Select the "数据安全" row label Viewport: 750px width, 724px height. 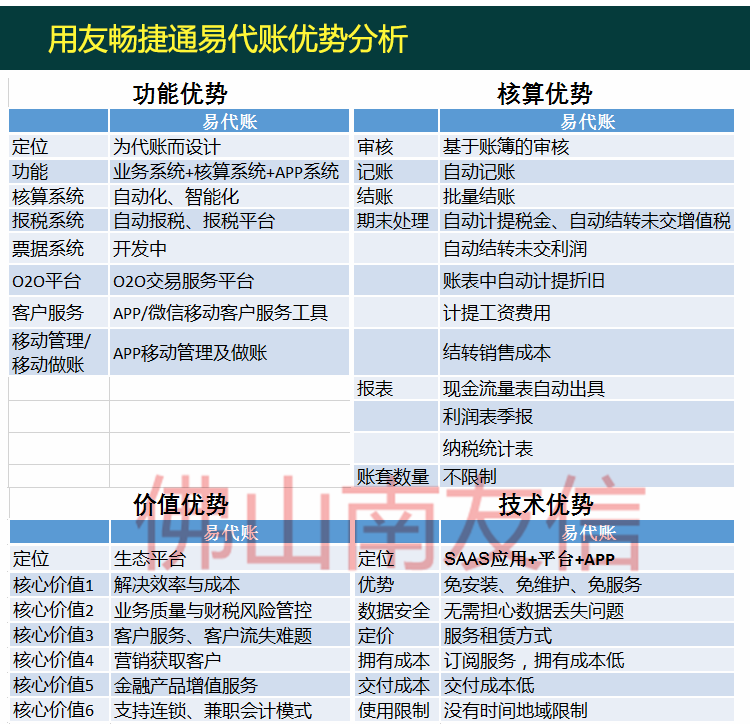[397, 610]
